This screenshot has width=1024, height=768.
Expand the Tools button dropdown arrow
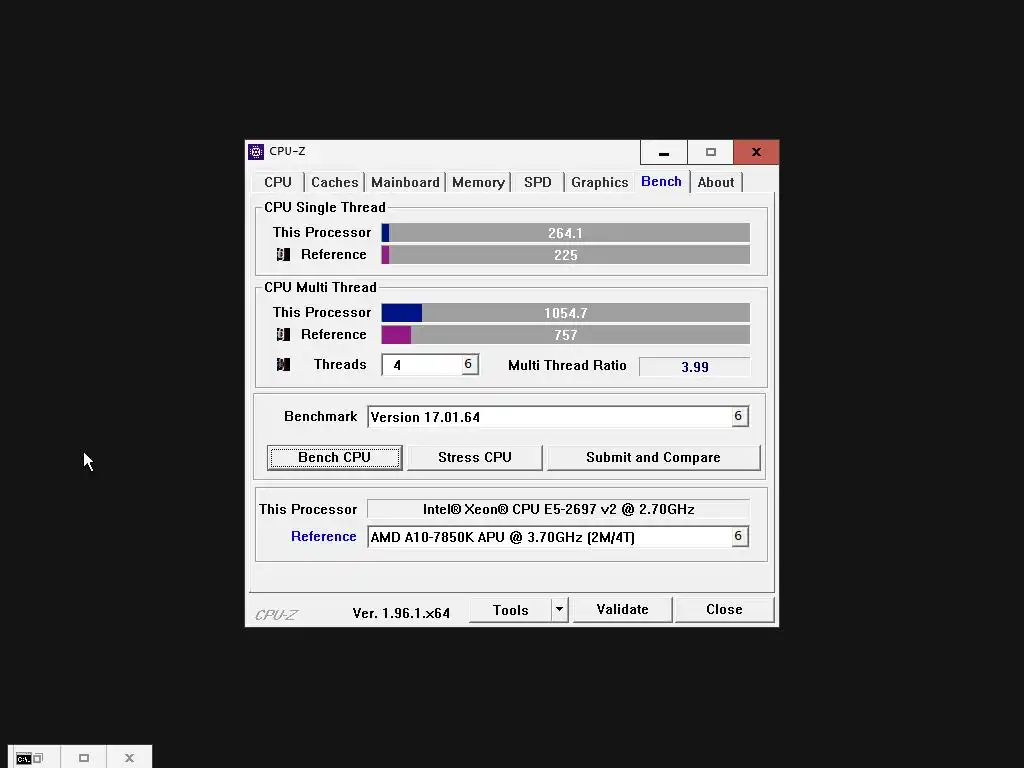point(560,610)
